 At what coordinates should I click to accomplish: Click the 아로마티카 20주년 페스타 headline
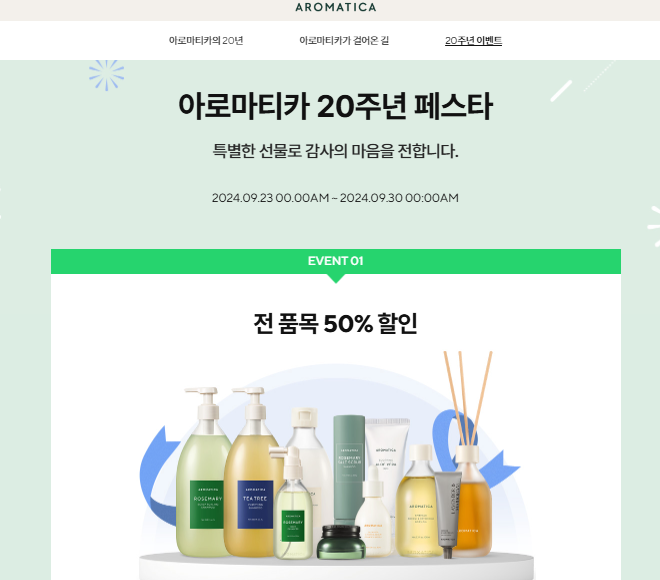coord(335,106)
